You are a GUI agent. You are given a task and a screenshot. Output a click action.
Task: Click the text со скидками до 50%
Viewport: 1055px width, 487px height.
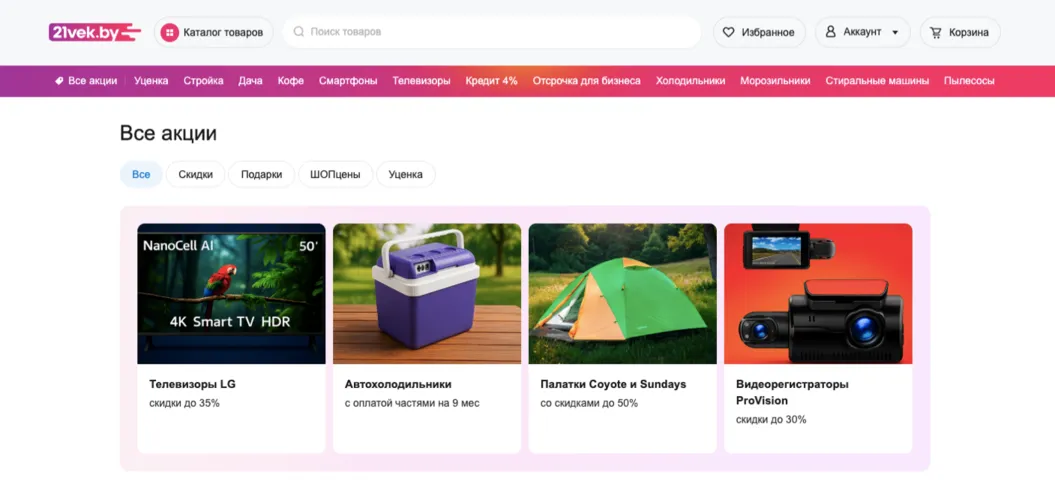point(589,404)
